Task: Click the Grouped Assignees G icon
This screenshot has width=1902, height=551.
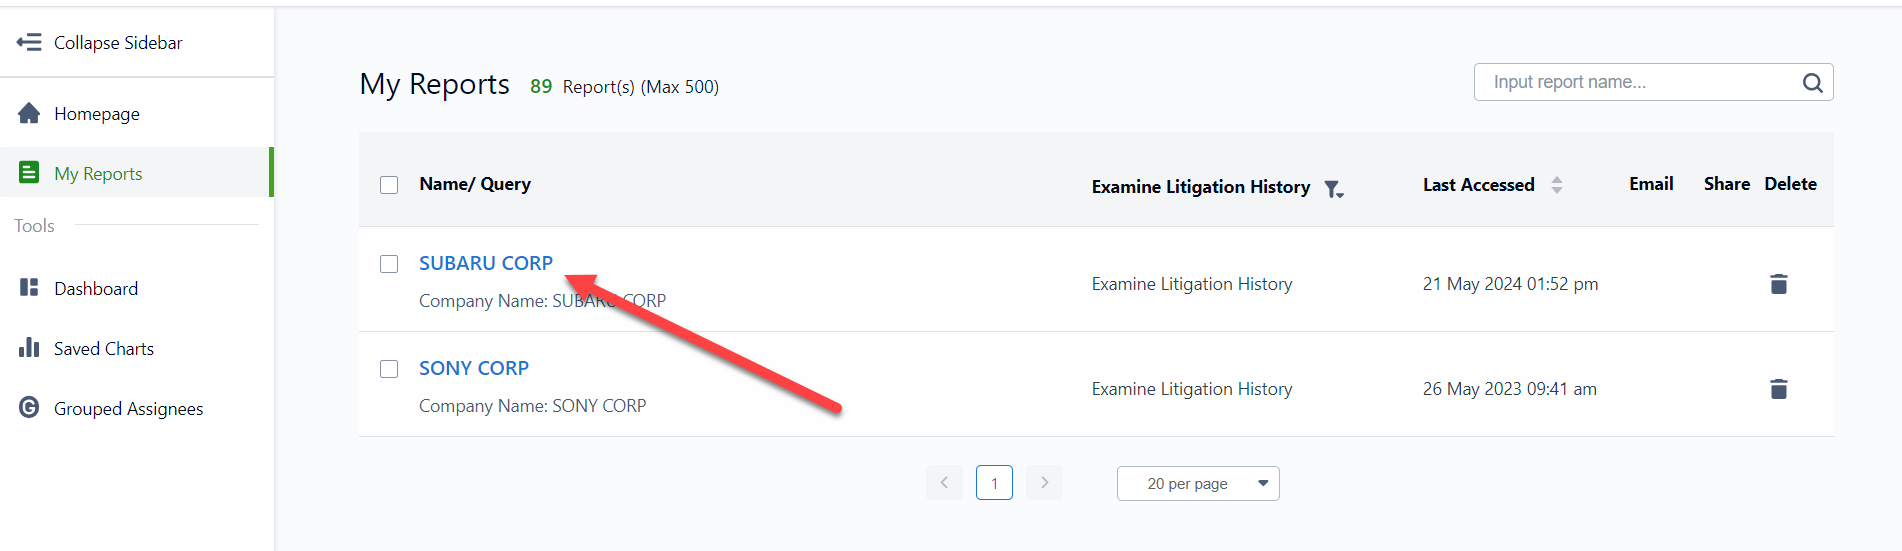Action: [x=29, y=408]
